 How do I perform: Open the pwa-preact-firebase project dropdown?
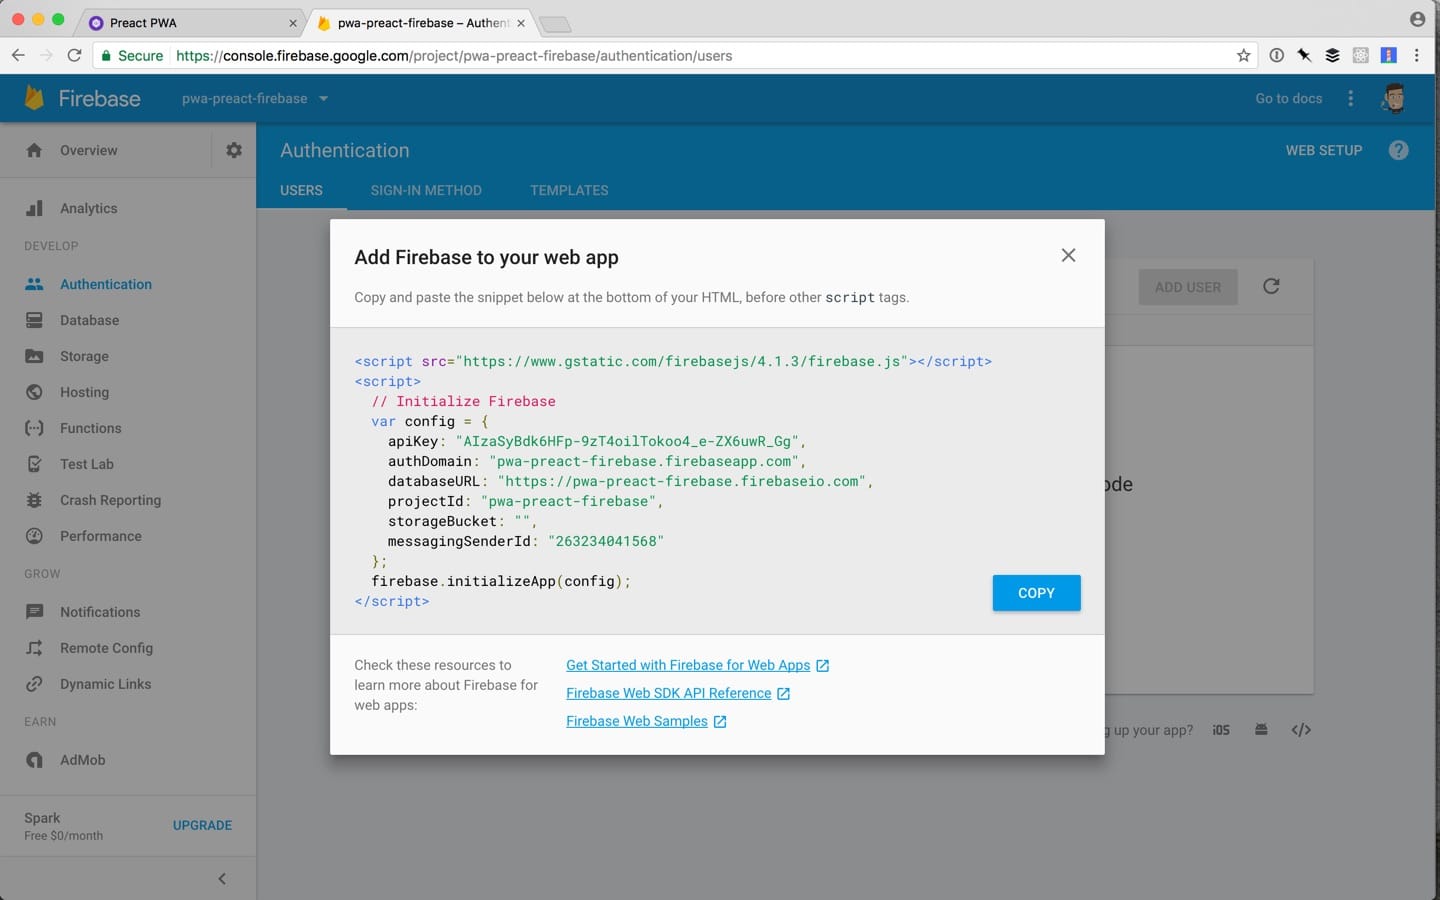255,98
